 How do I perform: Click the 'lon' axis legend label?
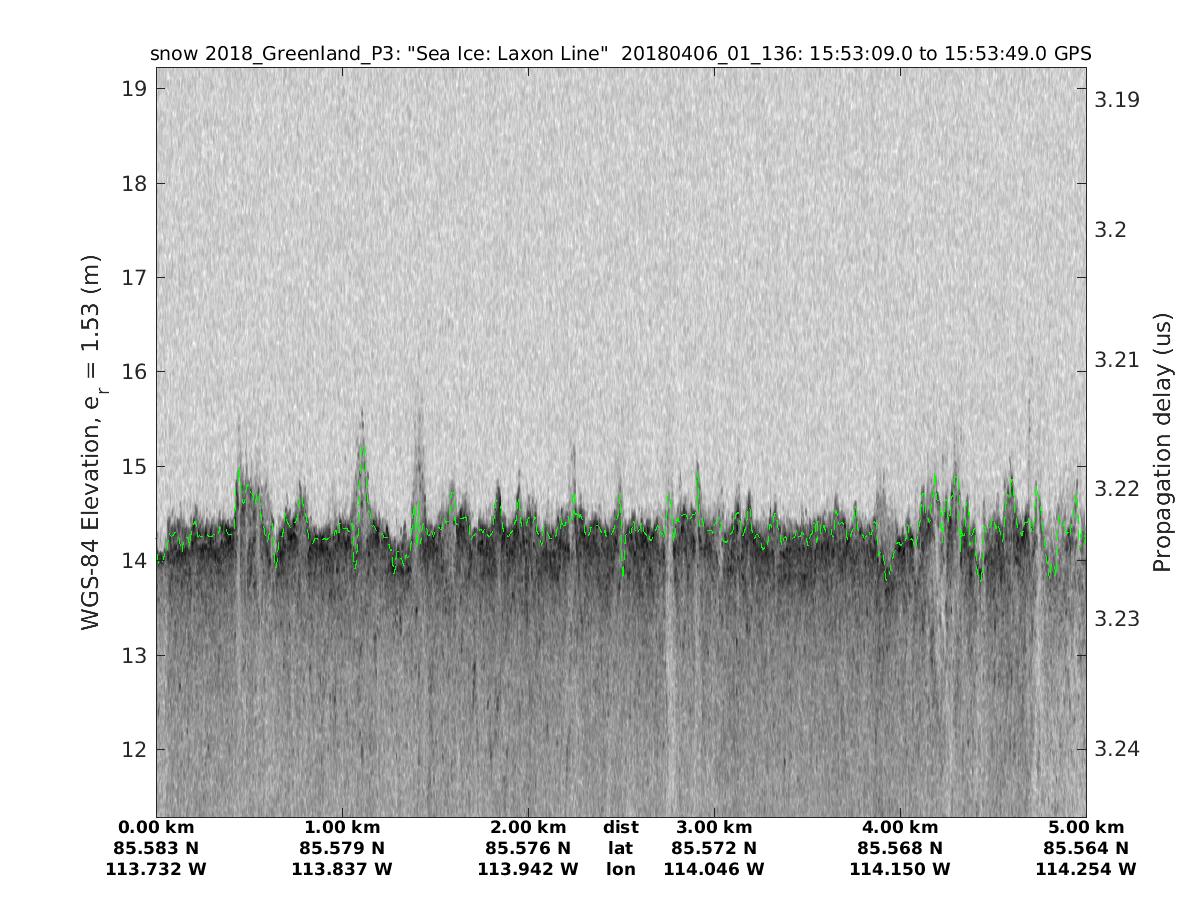620,870
